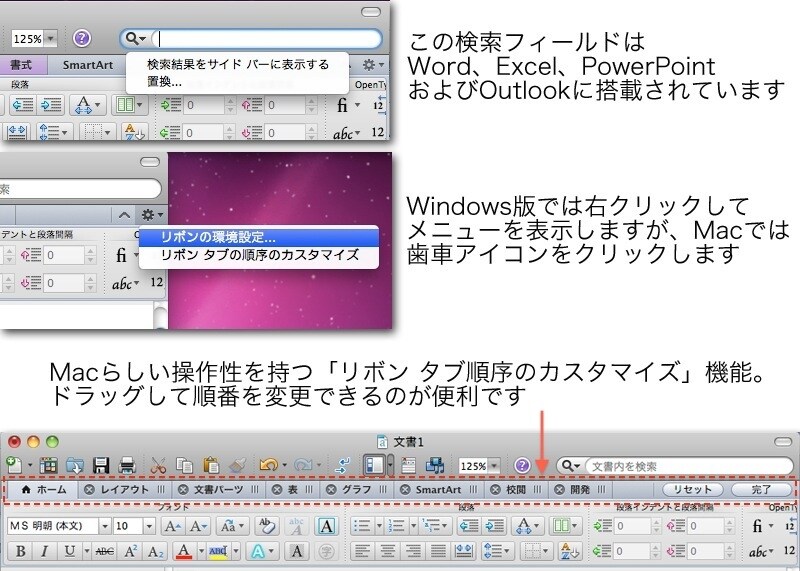This screenshot has width=800, height=571.
Task: Click the Print icon in bottom toolbar
Action: (127, 465)
